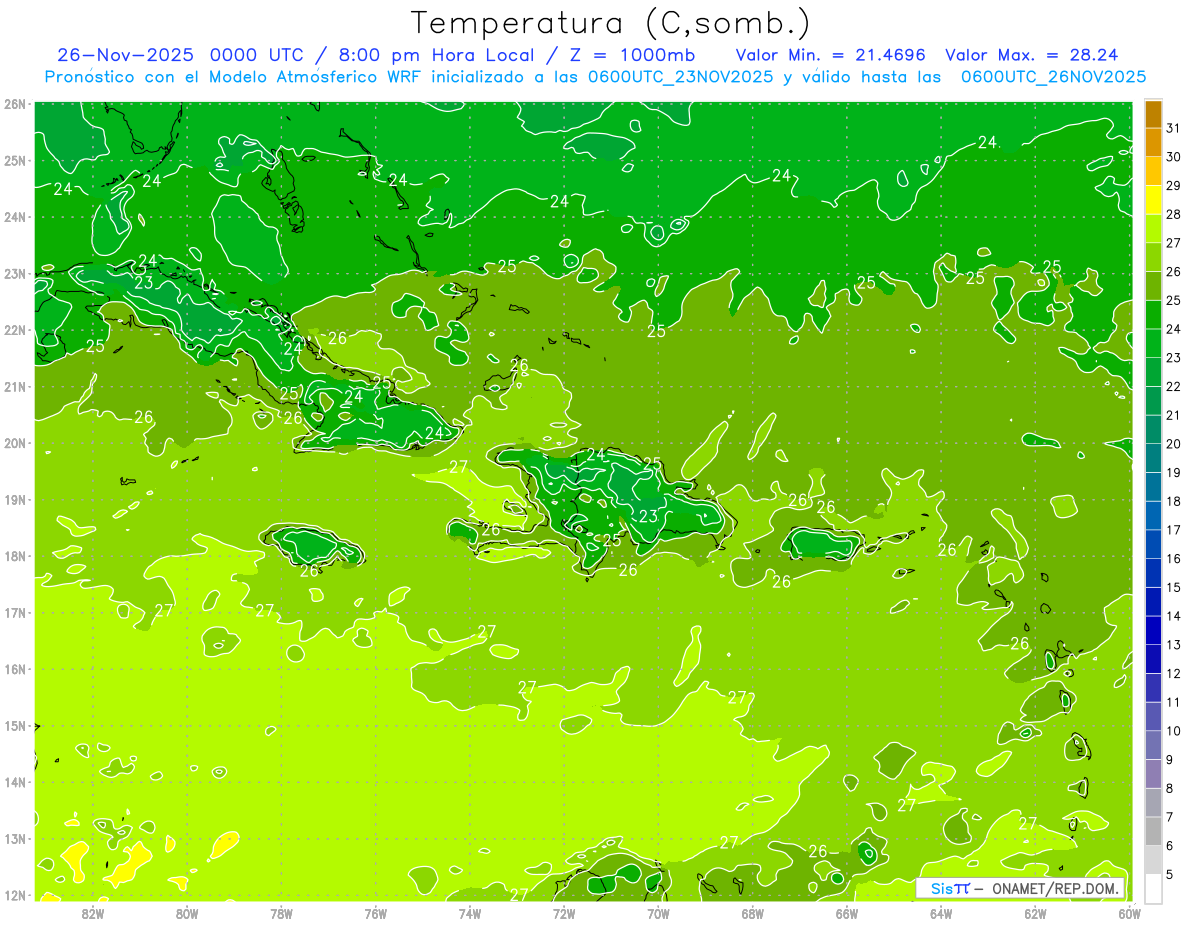The image size is (1200, 927).
Task: Click the '68W' longitude axis label
Action: coord(752,914)
